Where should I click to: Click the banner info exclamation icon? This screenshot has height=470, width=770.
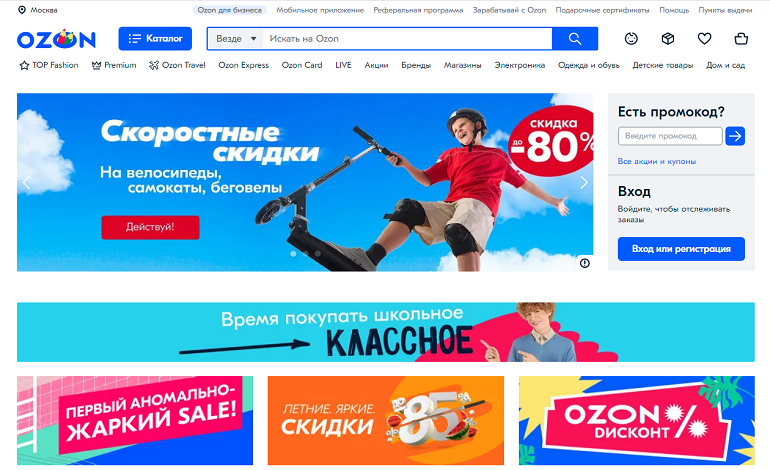pyautogui.click(x=584, y=263)
